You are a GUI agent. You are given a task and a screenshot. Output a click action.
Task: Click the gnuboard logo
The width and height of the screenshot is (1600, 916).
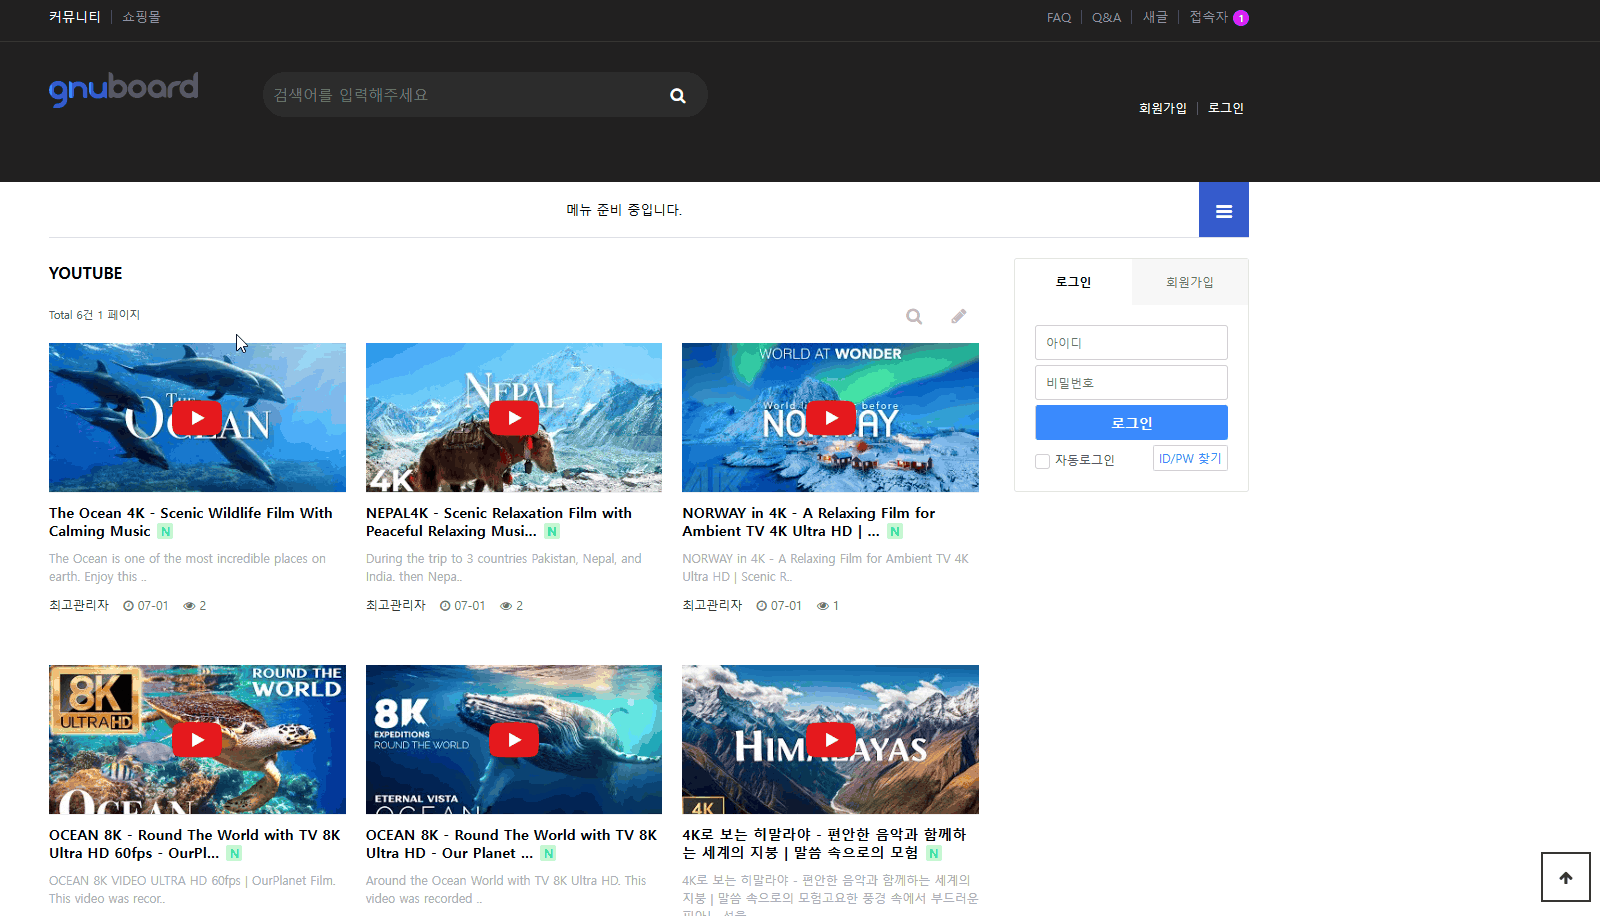124,89
